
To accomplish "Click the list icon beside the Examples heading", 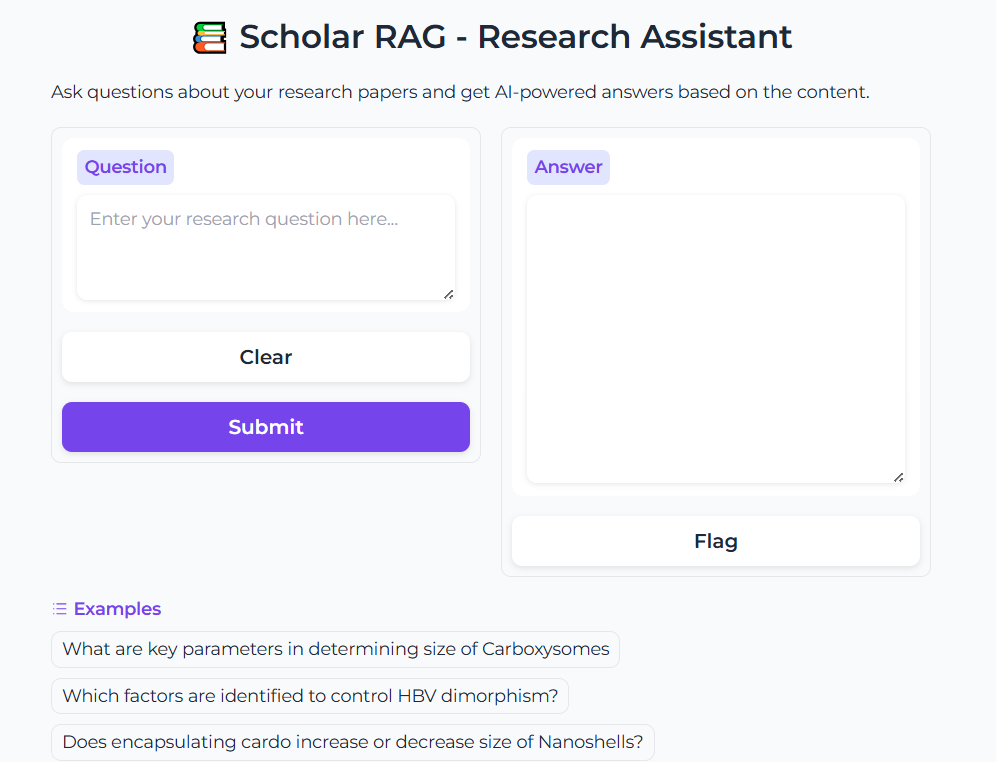I will [x=59, y=608].
